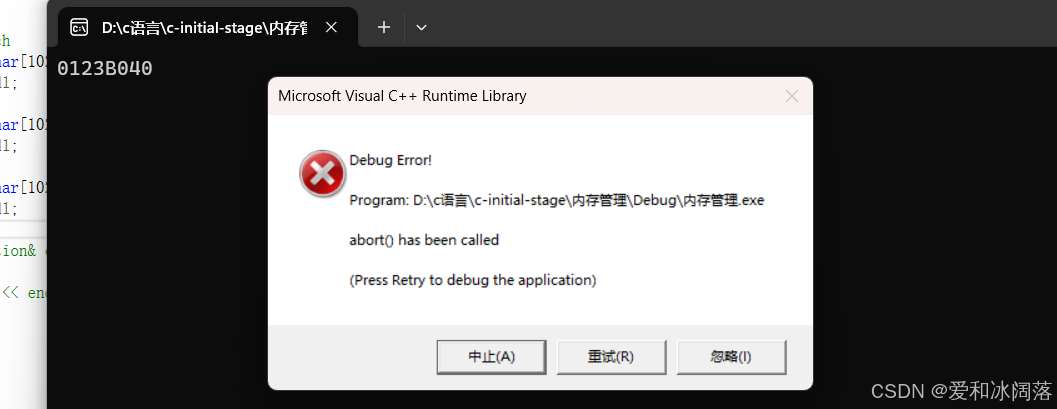
Task: Click "abort() has been called" message
Action: point(424,240)
